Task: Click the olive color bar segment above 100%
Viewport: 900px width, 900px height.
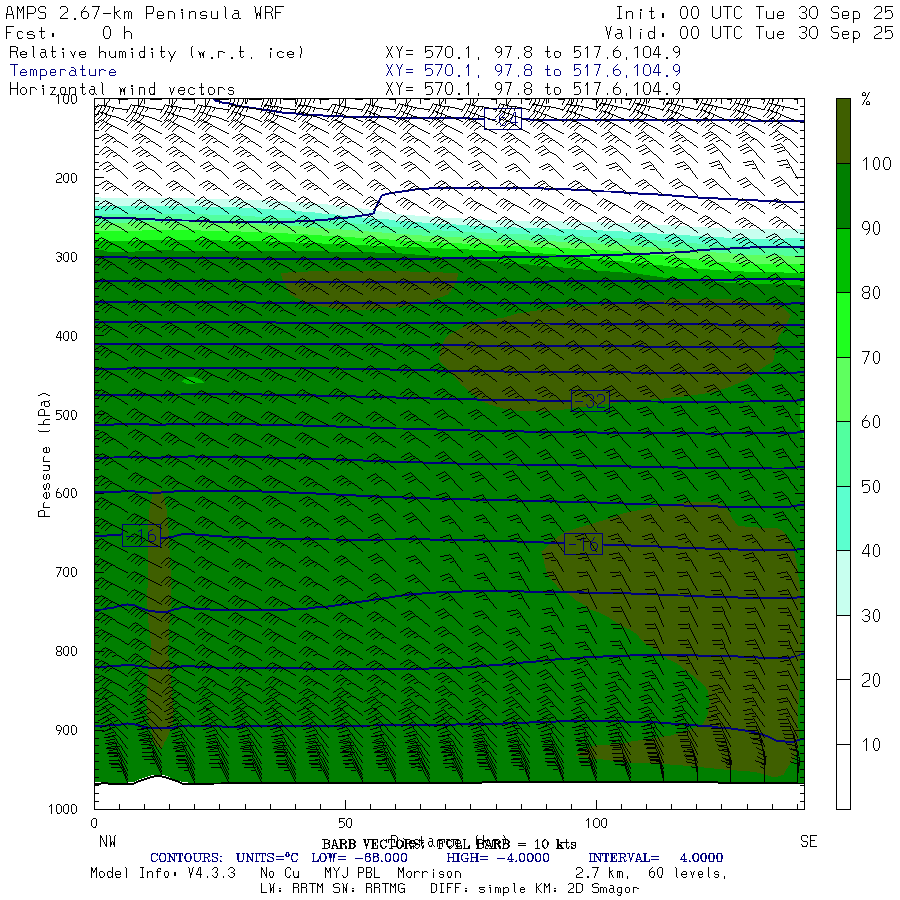Action: coord(843,131)
